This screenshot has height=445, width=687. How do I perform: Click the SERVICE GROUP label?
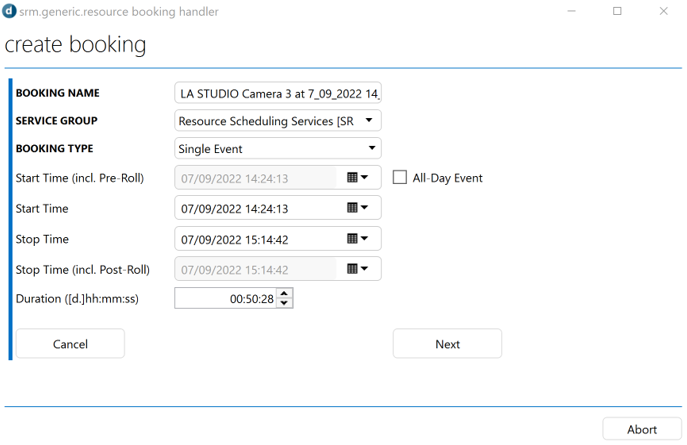(x=57, y=120)
